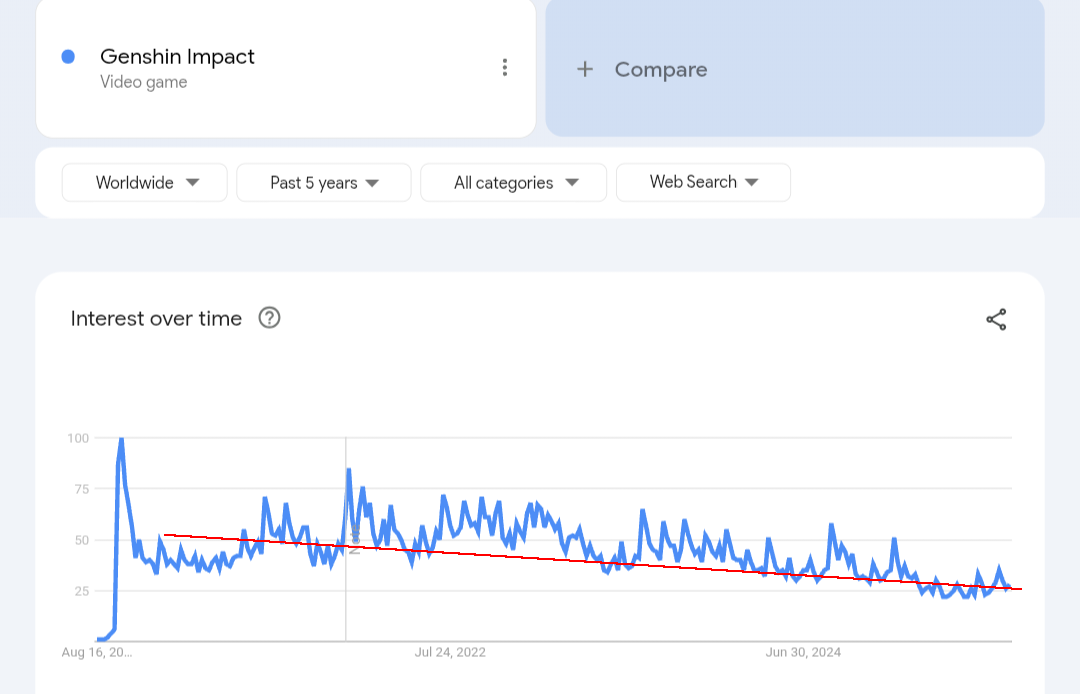Click the Aug 16 start date axis label

pos(97,652)
